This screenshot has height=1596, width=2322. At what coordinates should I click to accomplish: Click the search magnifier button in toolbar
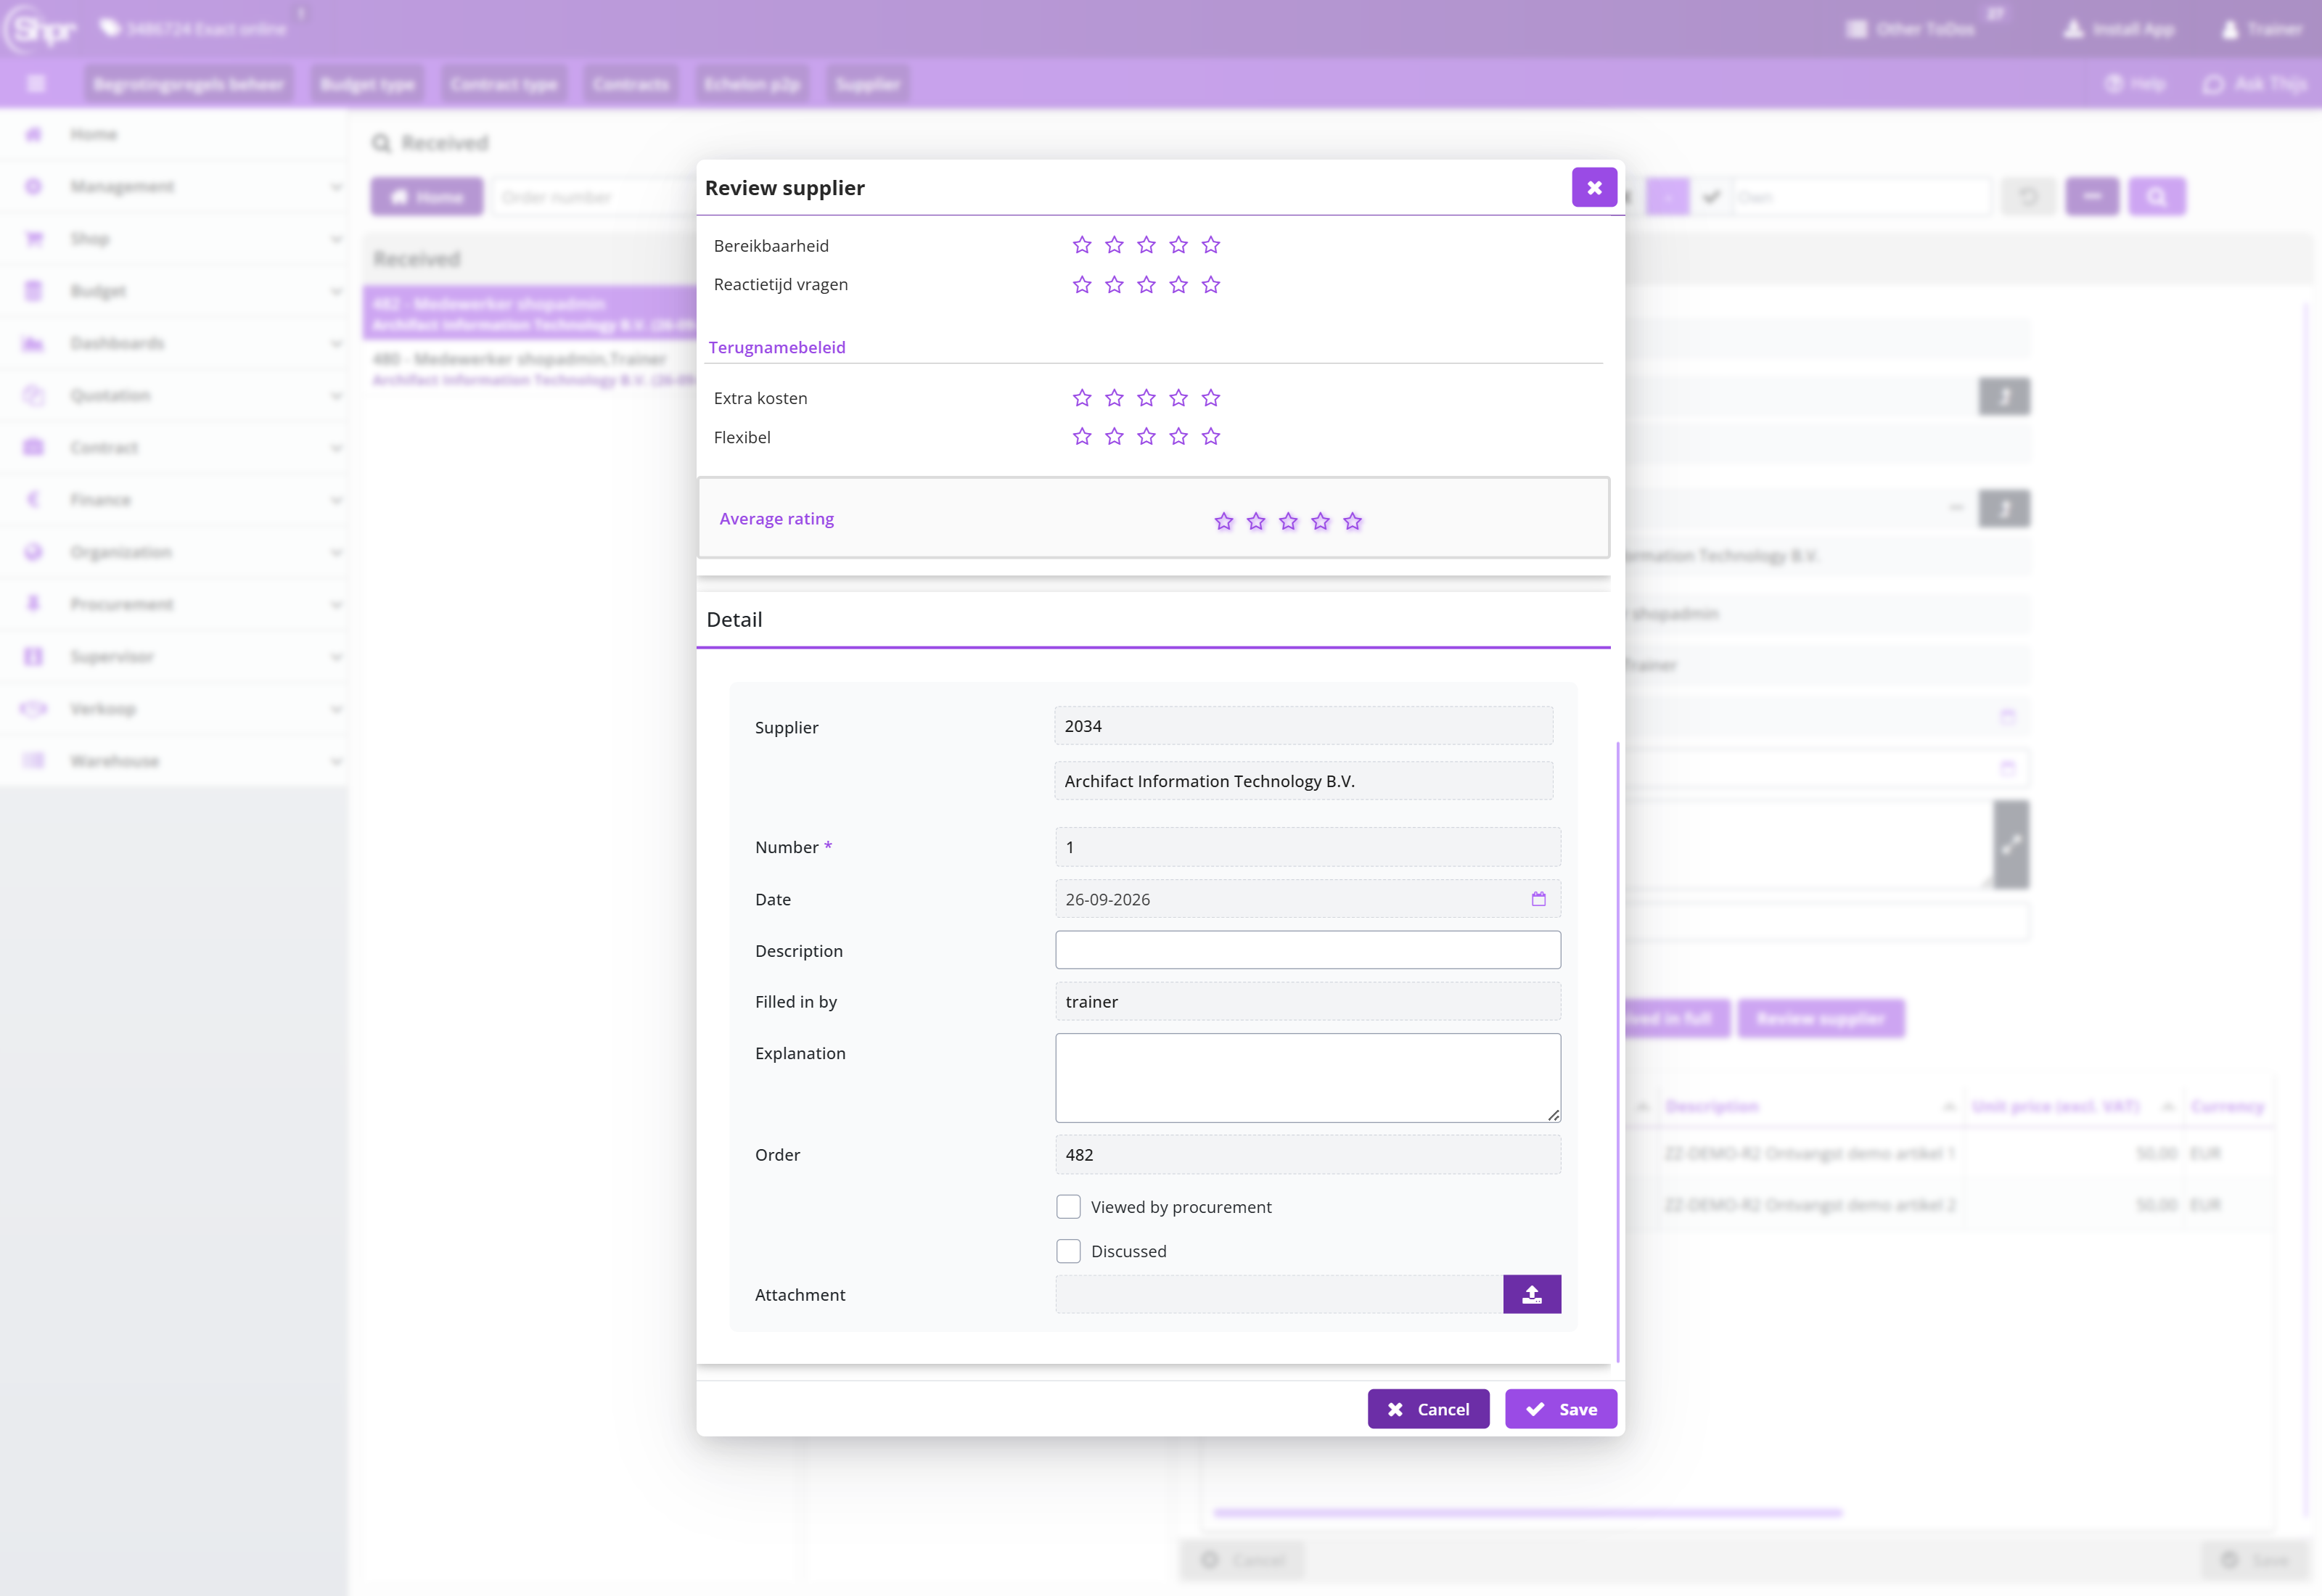pos(2157,196)
